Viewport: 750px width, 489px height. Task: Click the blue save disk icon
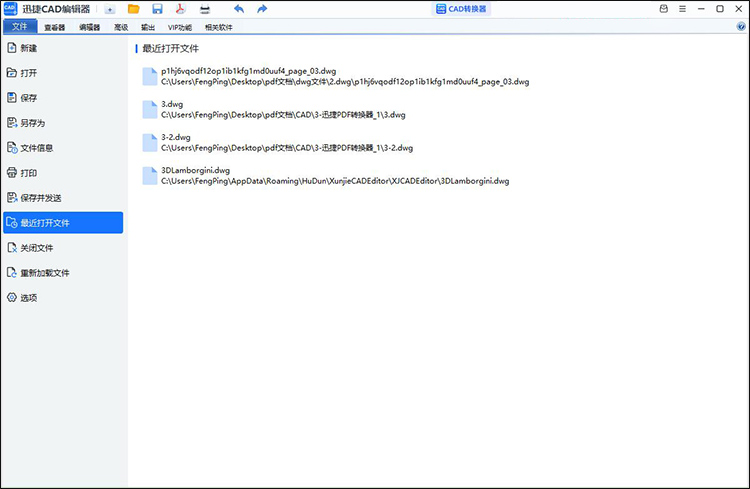pyautogui.click(x=157, y=9)
